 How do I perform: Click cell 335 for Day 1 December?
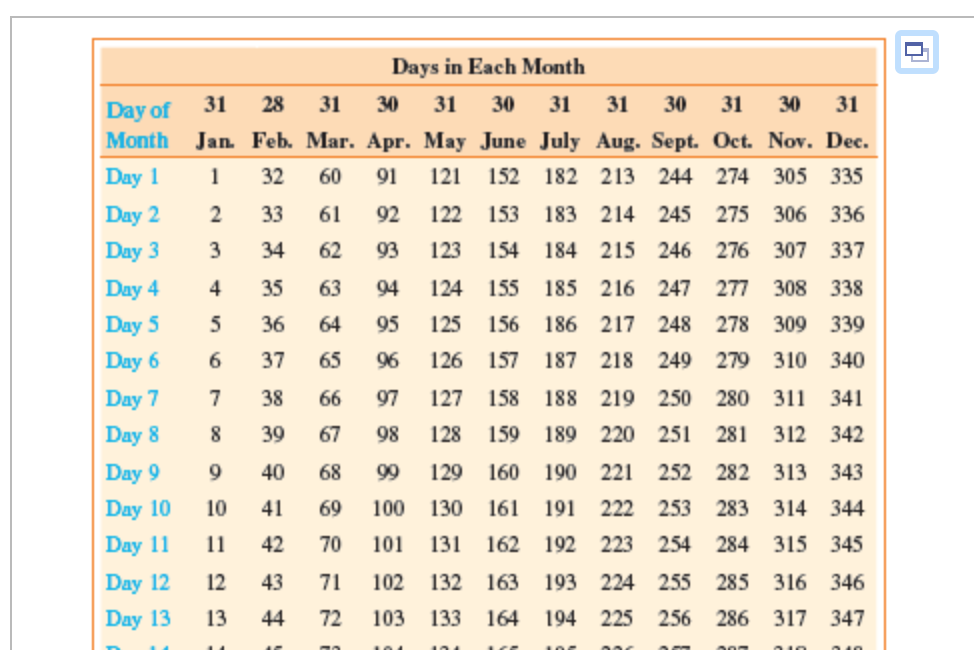[847, 177]
